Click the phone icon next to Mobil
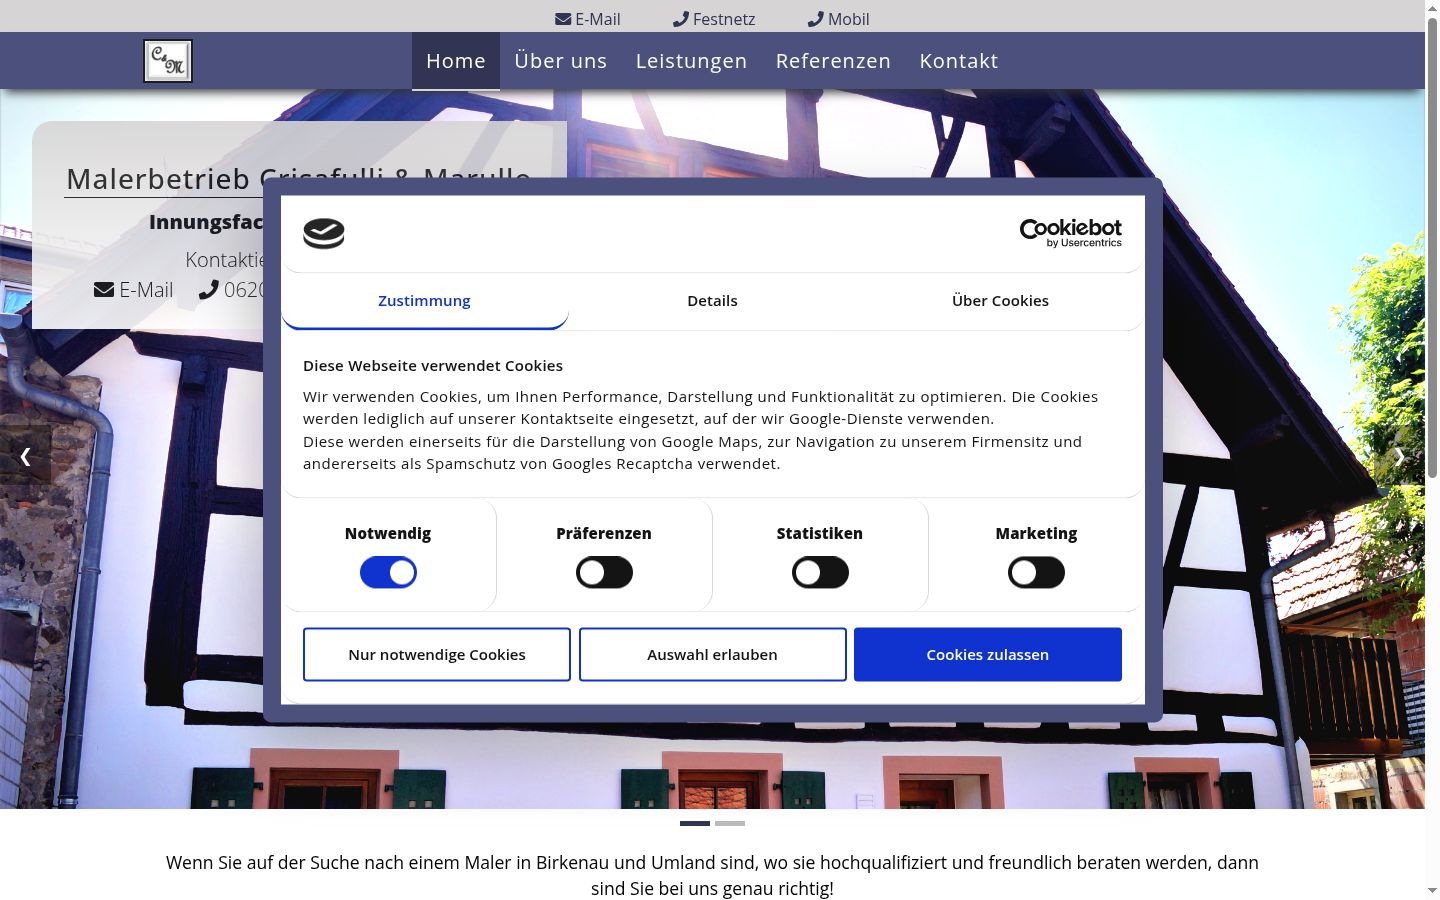The height and width of the screenshot is (900, 1440). [816, 19]
